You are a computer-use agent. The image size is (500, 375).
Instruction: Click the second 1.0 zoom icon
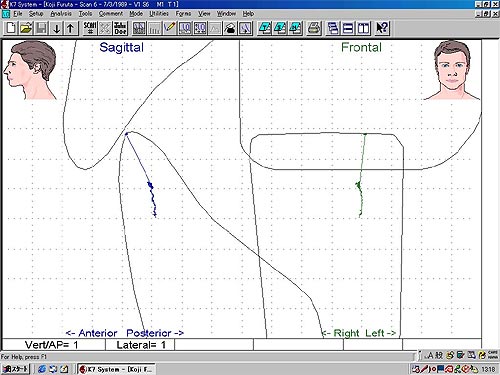tap(200, 28)
